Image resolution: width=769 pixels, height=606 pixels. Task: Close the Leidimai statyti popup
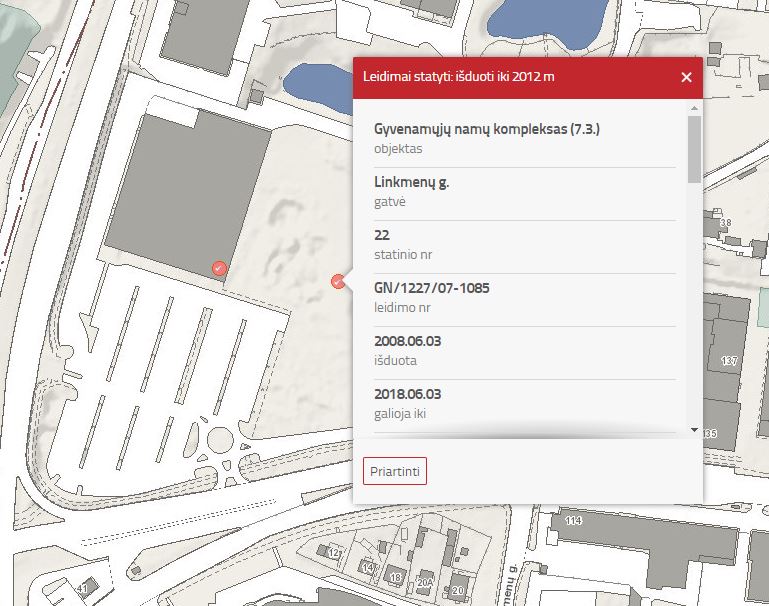tap(686, 77)
